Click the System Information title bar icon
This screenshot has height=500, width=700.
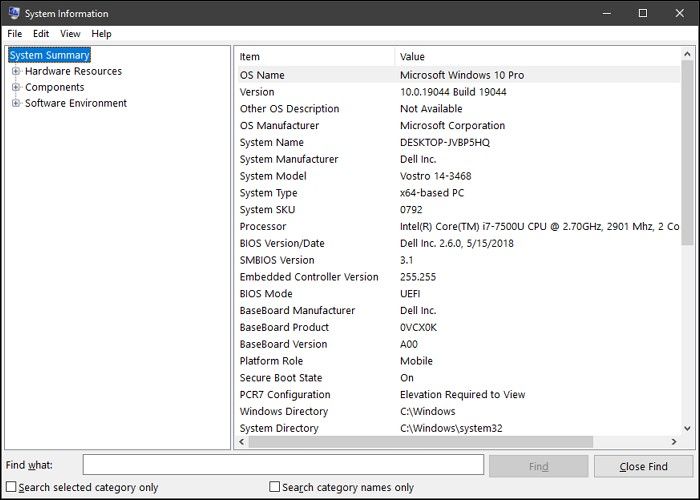click(x=13, y=13)
